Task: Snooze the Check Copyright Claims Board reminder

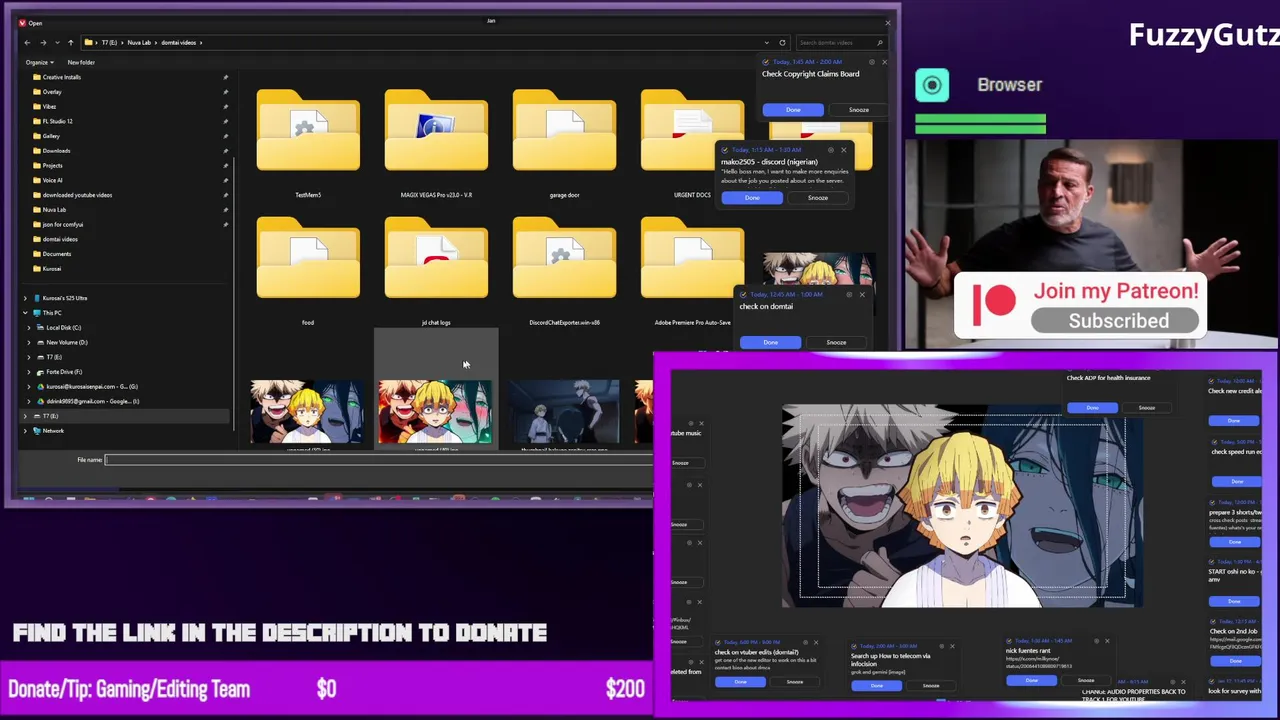Action: 859,110
